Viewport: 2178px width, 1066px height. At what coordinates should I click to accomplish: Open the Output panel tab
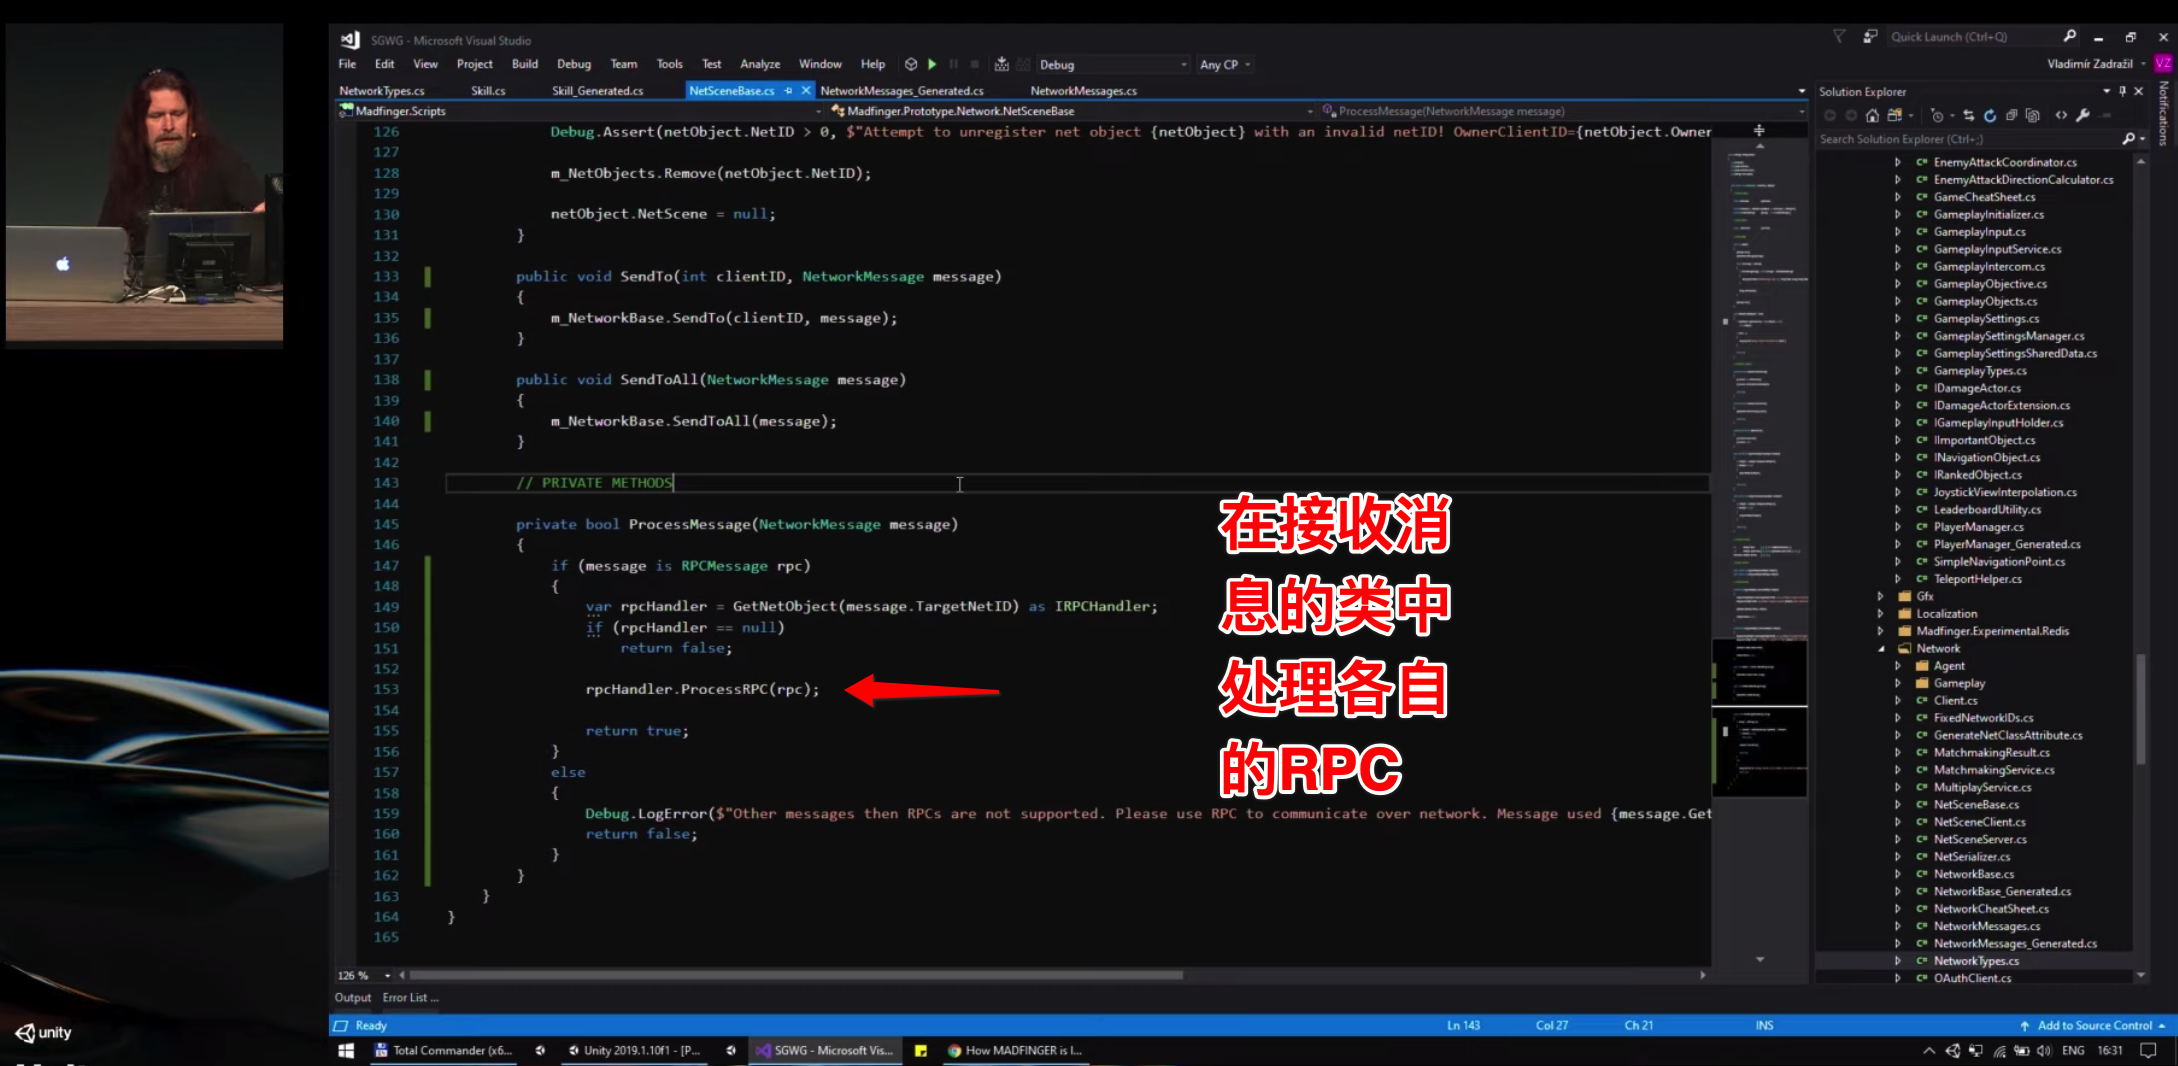352,997
